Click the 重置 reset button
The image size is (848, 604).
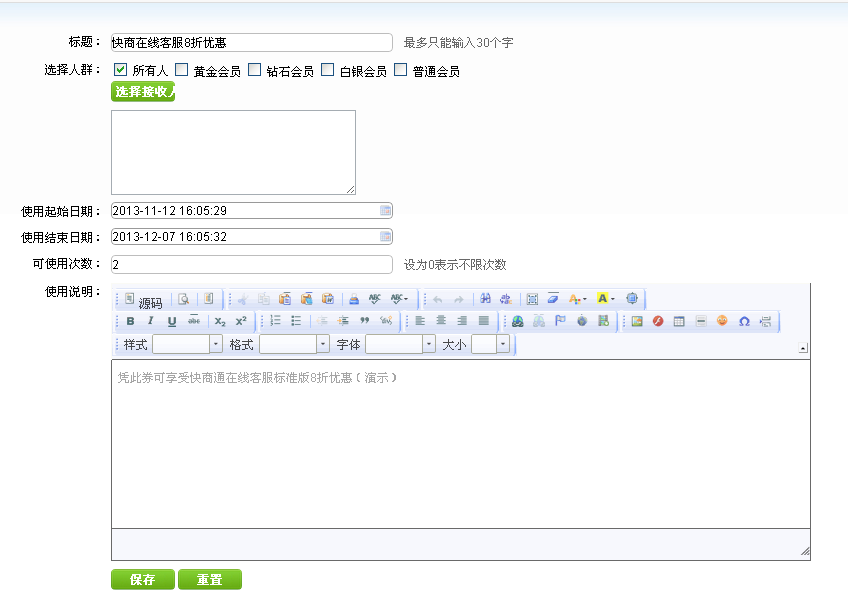click(x=209, y=580)
